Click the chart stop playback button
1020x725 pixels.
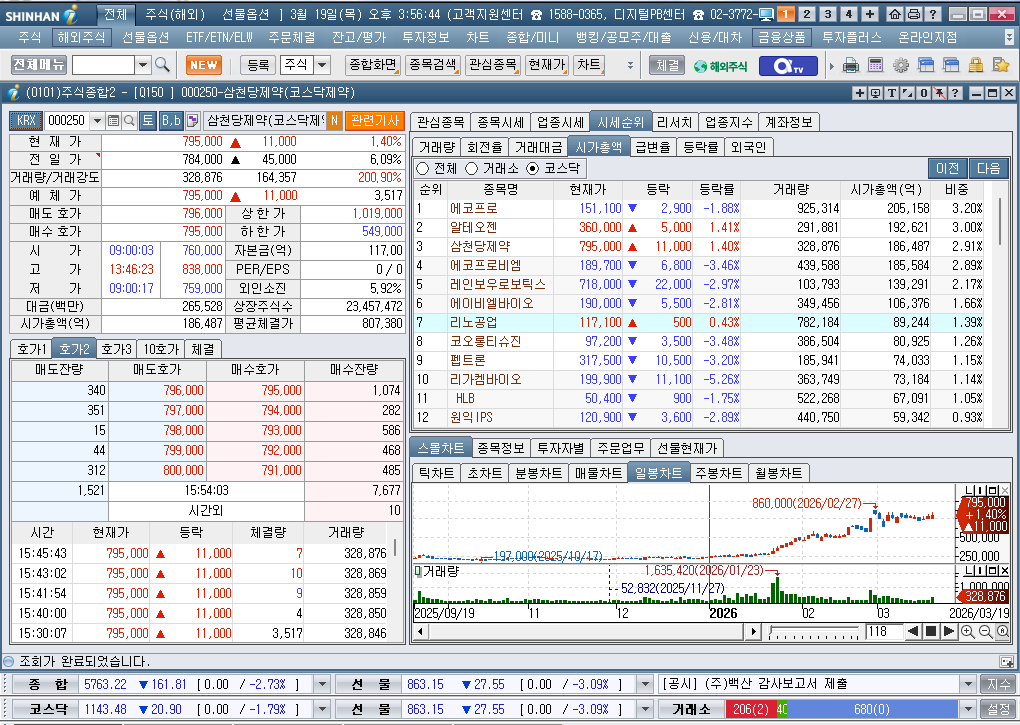931,631
